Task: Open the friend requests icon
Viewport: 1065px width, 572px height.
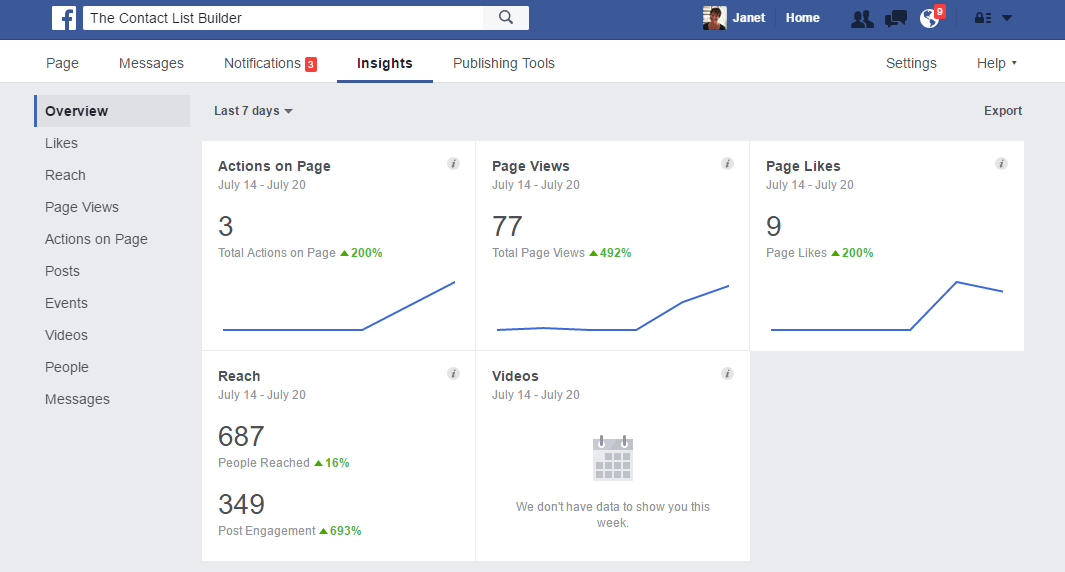Action: [x=861, y=18]
